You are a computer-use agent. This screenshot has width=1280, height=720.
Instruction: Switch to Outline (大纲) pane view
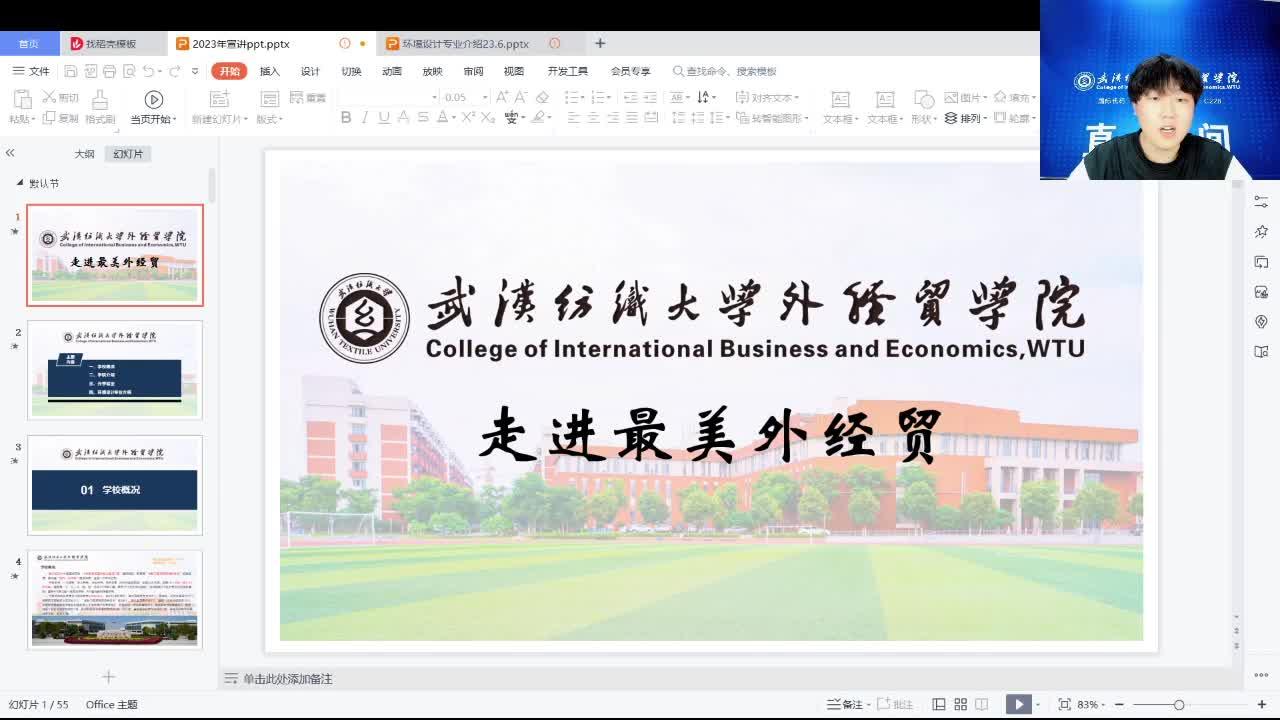tap(84, 154)
